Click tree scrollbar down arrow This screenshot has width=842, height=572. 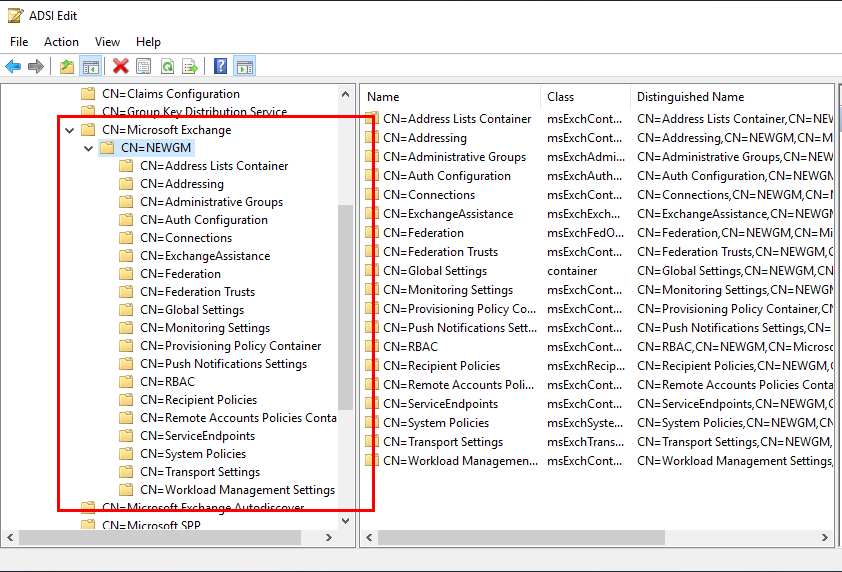click(x=346, y=520)
